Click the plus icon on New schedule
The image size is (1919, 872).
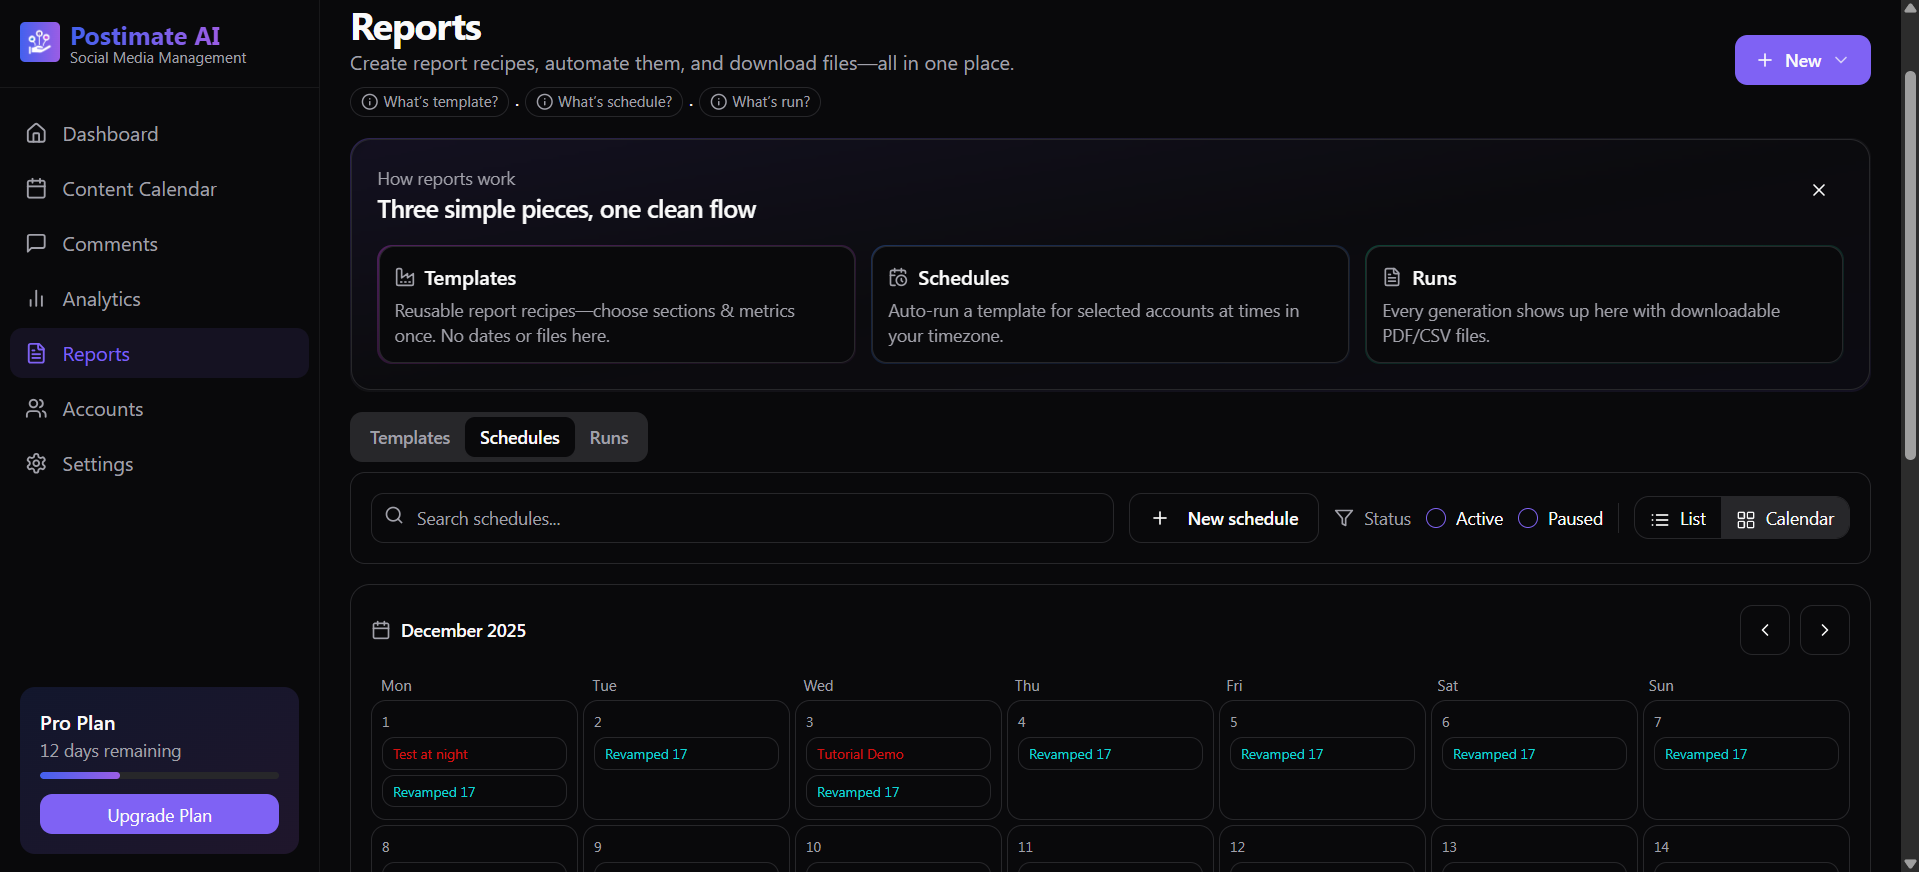click(1160, 518)
